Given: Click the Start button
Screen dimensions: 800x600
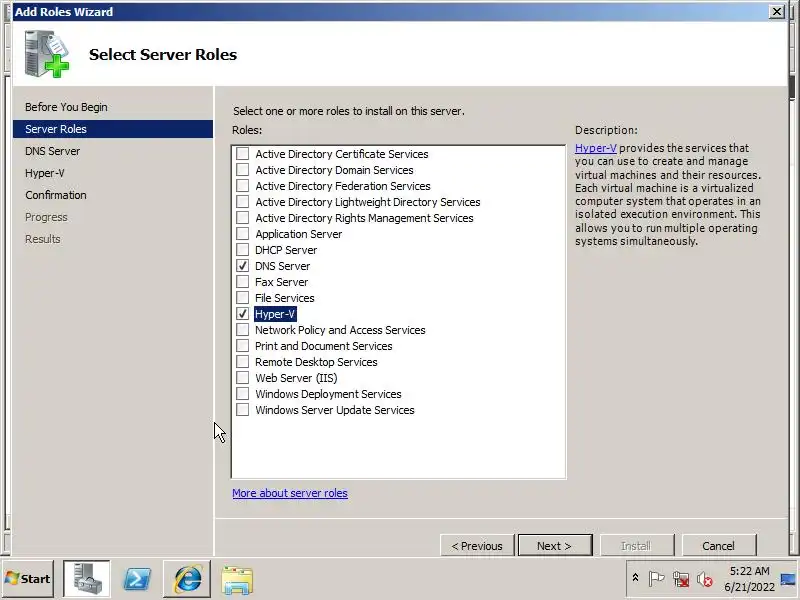Looking at the screenshot, I should (x=28, y=579).
